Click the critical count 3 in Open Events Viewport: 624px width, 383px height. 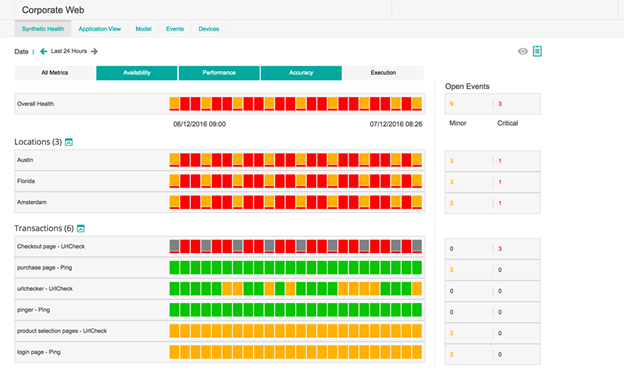click(x=500, y=104)
